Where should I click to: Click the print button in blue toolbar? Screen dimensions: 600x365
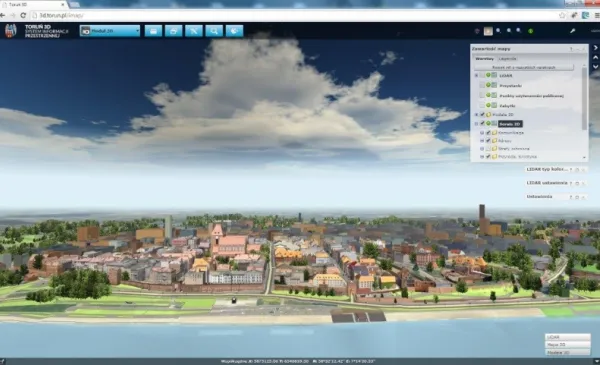click(173, 31)
